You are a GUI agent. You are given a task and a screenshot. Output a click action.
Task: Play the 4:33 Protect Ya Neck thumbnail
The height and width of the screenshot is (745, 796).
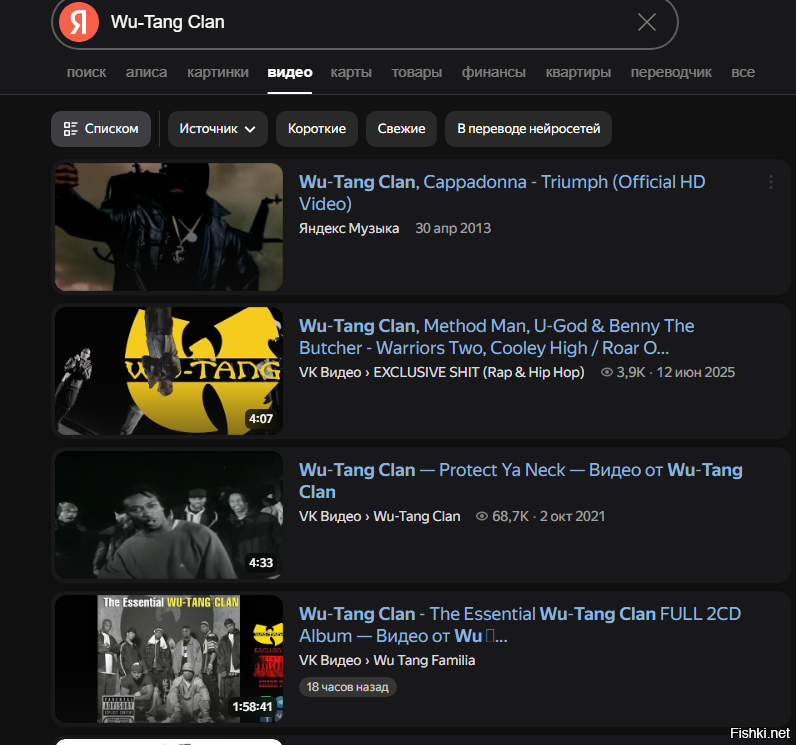click(169, 515)
